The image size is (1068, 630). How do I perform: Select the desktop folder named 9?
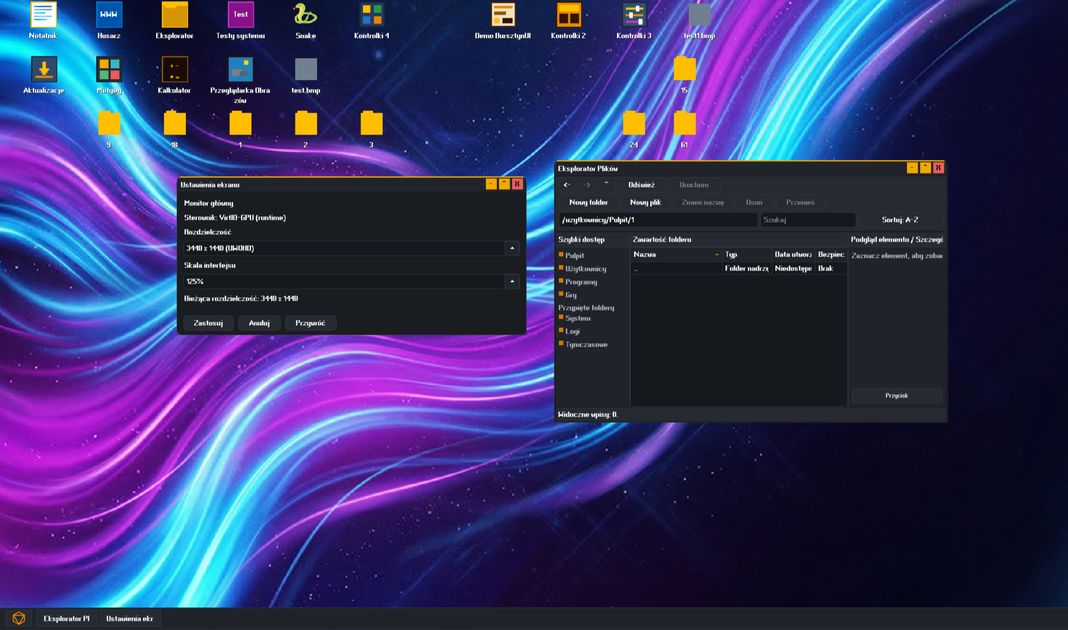(x=108, y=123)
